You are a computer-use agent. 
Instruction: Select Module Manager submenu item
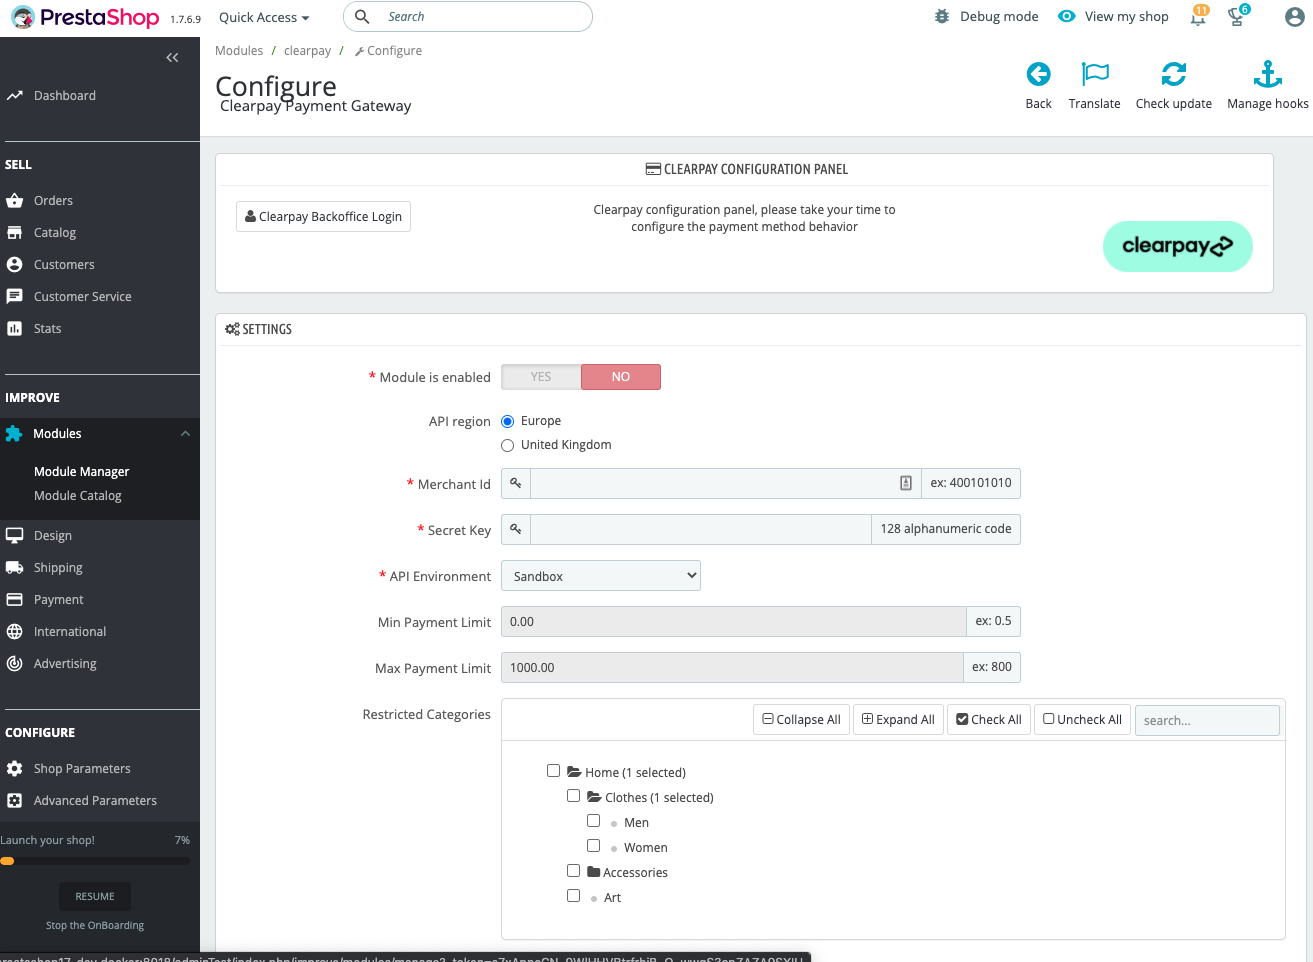tap(81, 472)
